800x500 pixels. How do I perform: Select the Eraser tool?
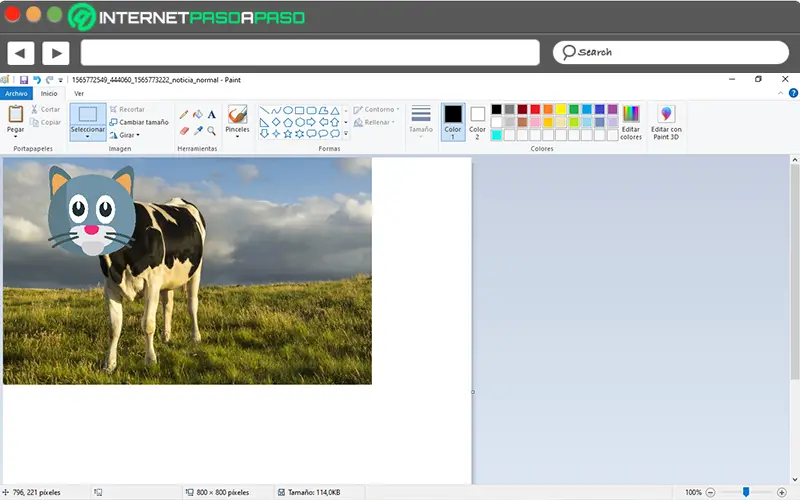pos(184,131)
